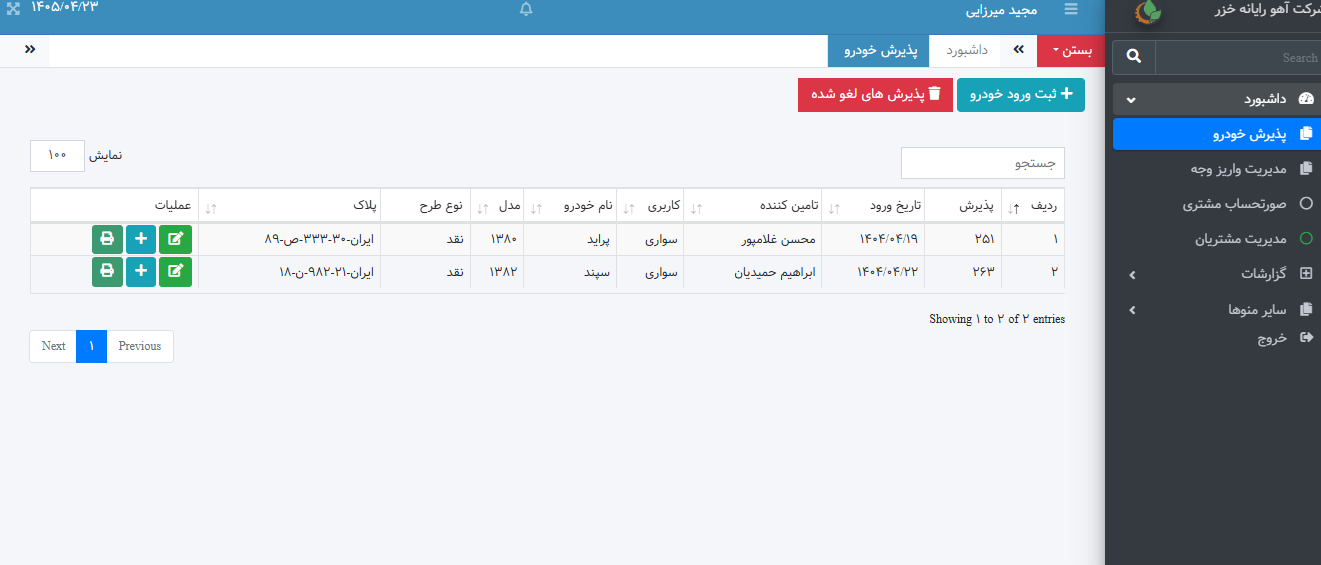Click the عملیات column header
Screen dimensions: 1321x565
115,205
